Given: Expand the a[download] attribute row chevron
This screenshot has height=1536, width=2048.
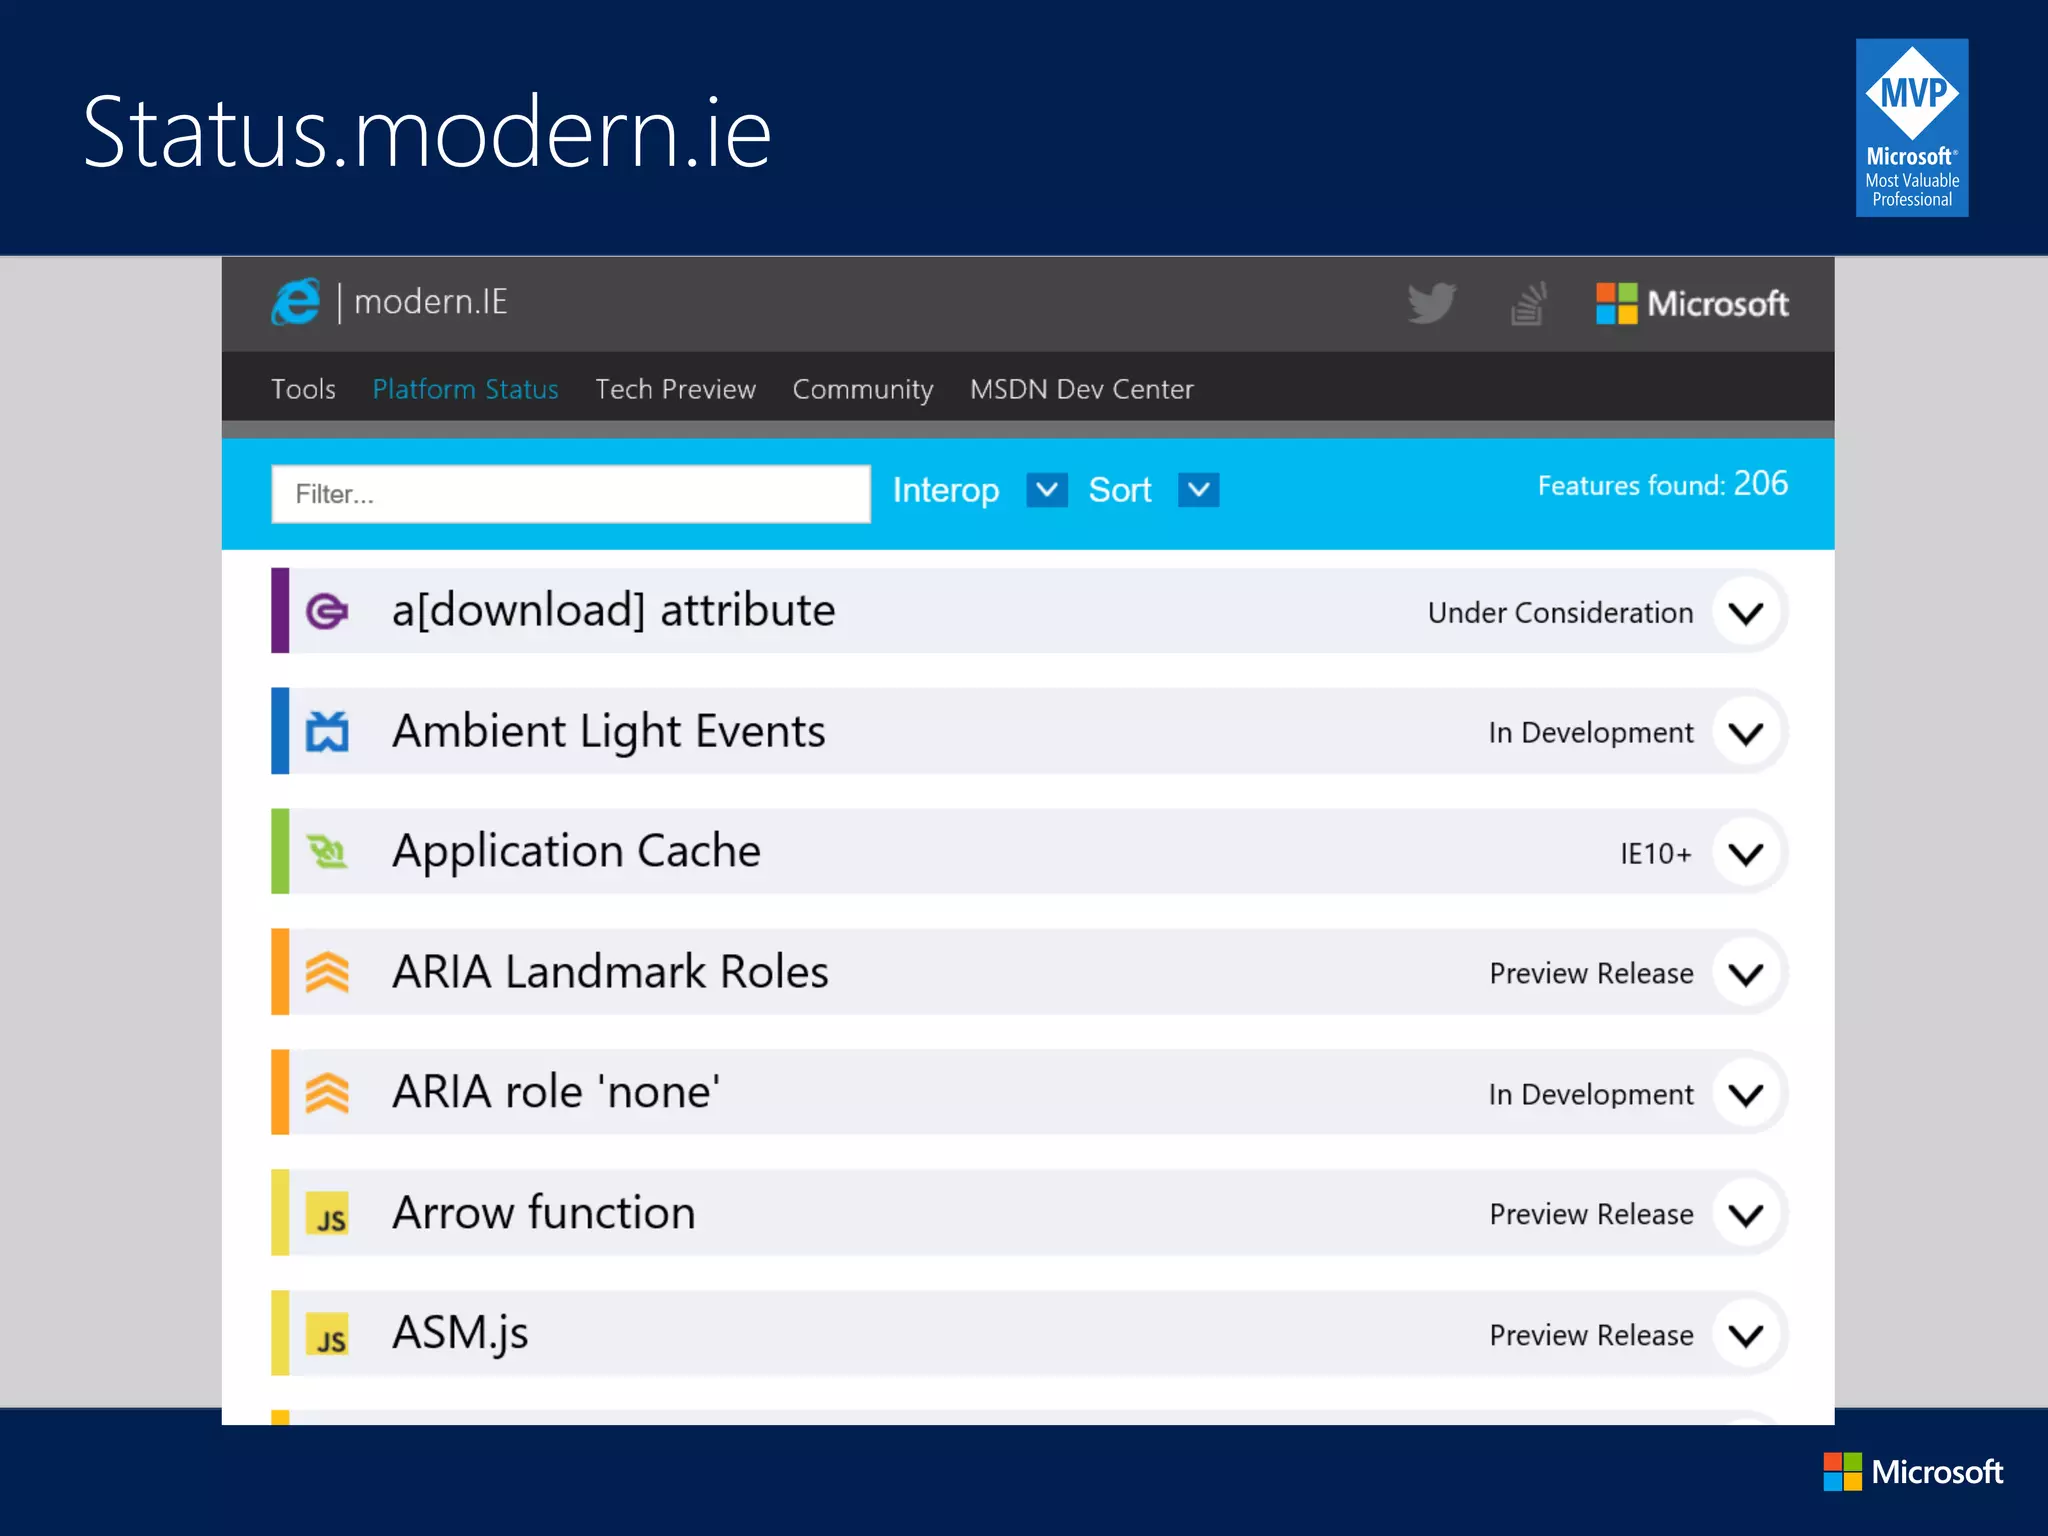Looking at the screenshot, I should point(1746,612).
